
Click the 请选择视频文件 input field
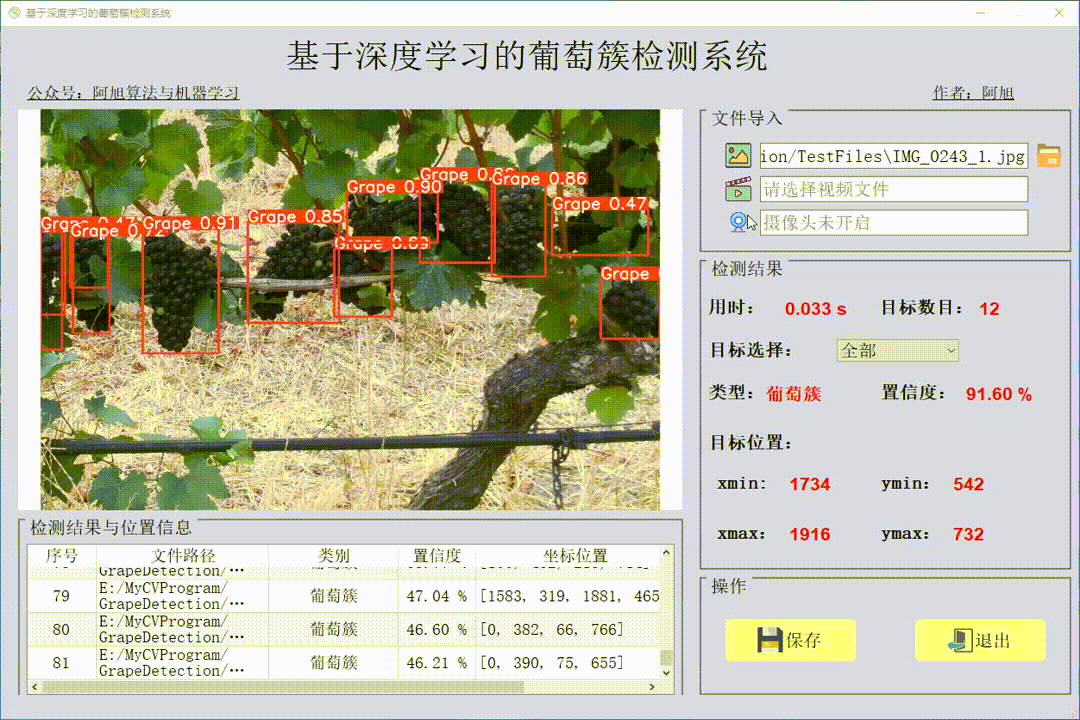[x=893, y=189]
